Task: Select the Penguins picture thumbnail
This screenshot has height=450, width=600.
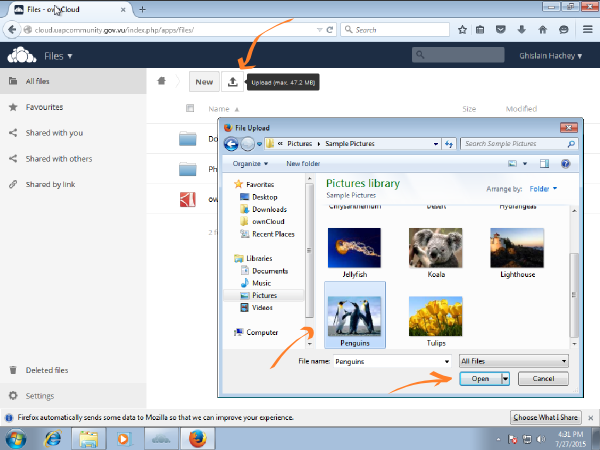Action: click(355, 315)
